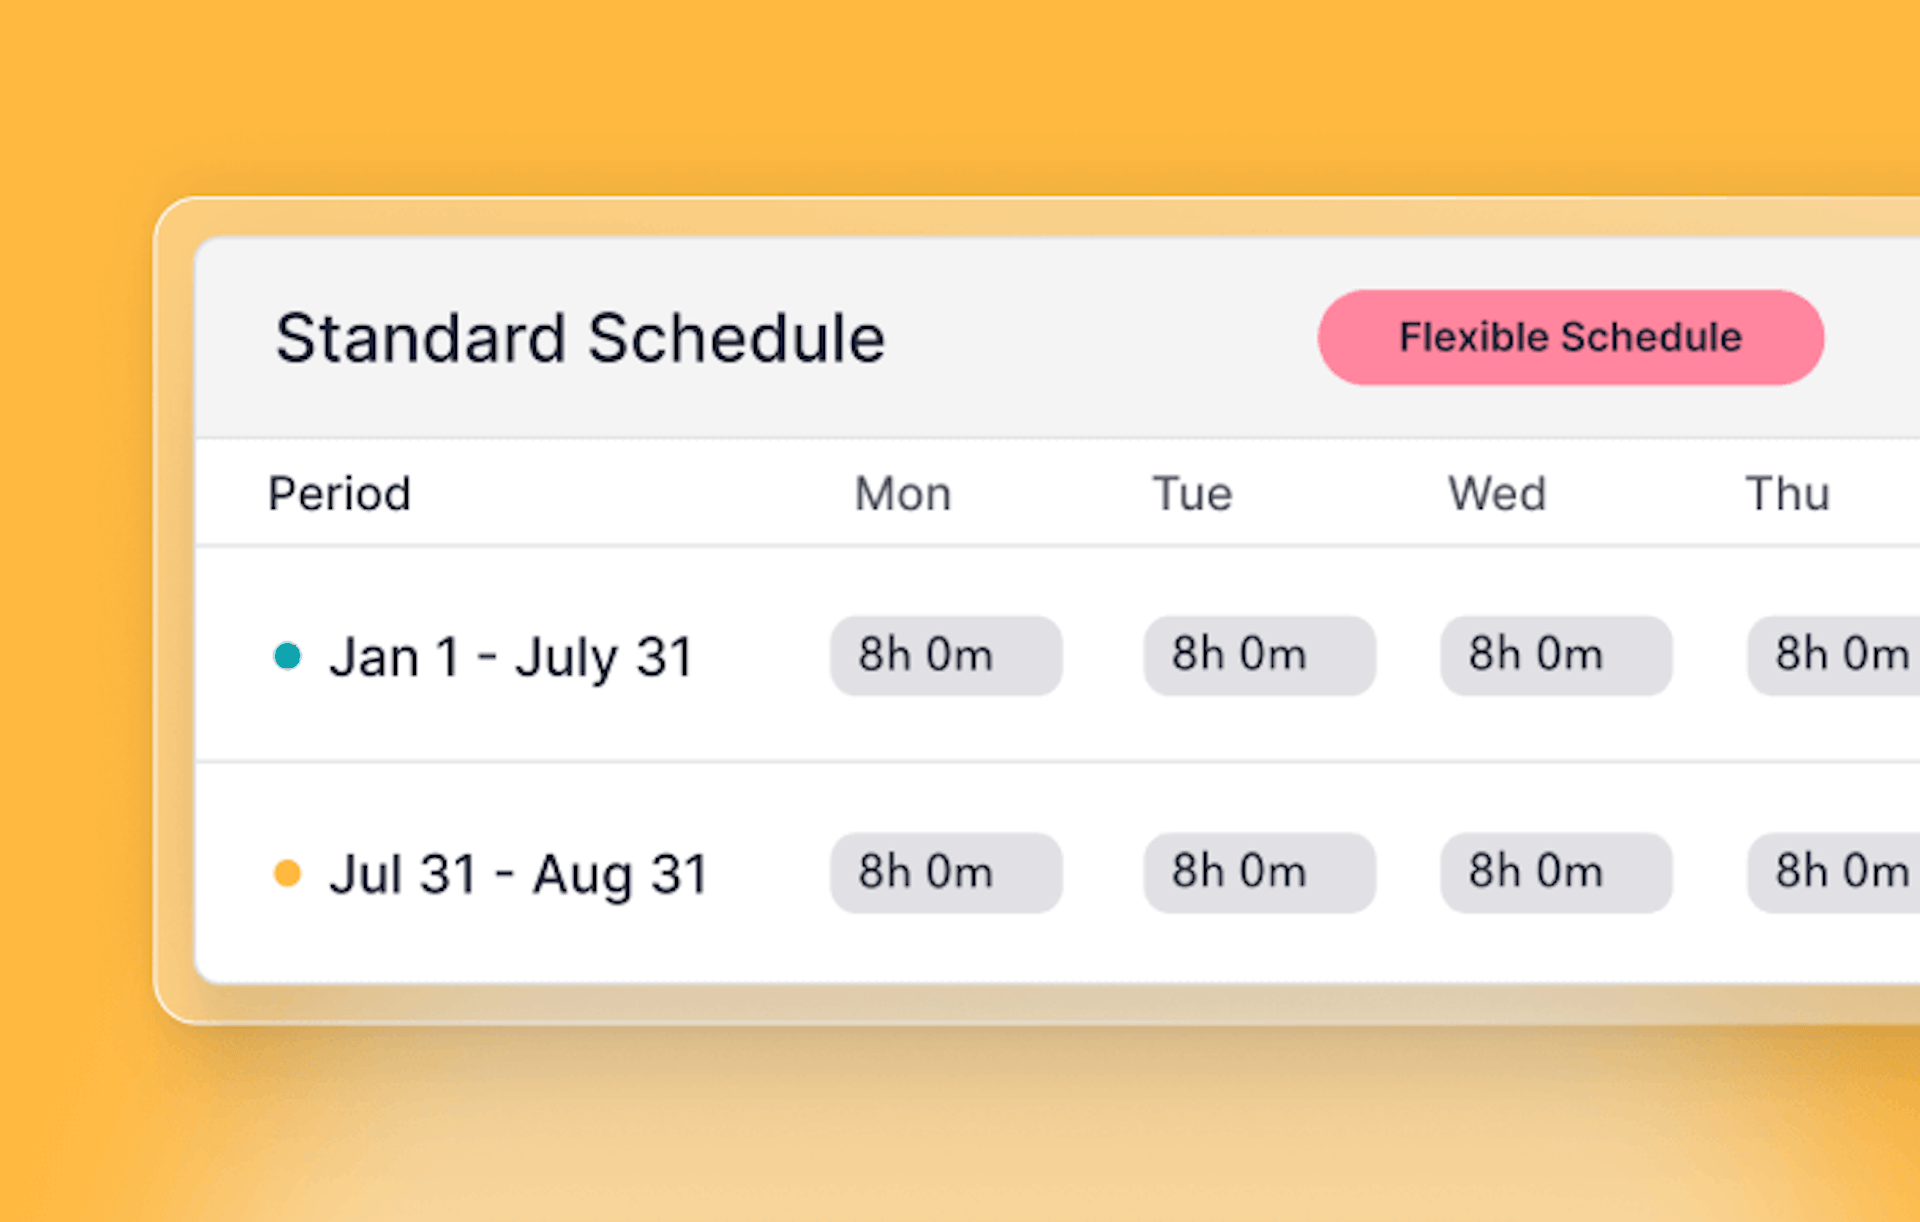Select the Mon column header
The height and width of the screenshot is (1222, 1920).
pos(902,493)
